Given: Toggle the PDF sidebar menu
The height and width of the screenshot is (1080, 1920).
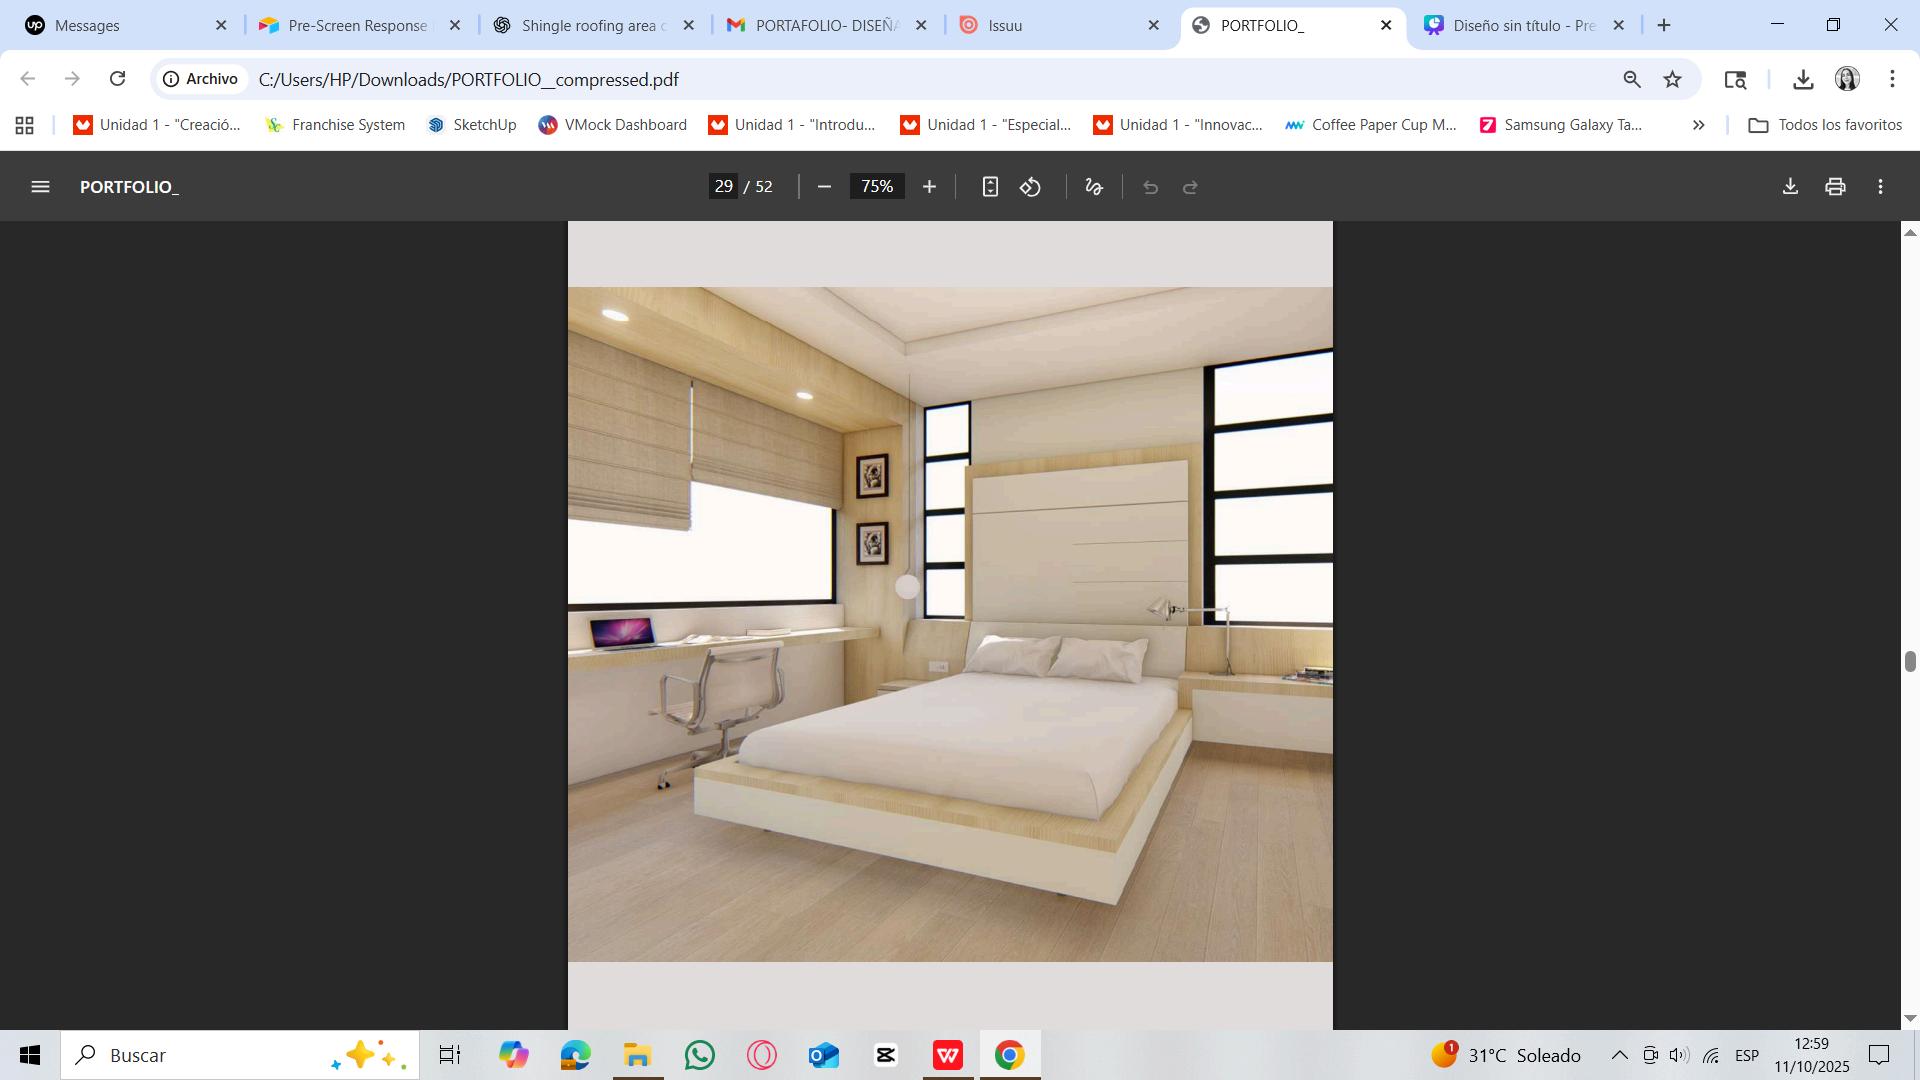Looking at the screenshot, I should pyautogui.click(x=40, y=187).
